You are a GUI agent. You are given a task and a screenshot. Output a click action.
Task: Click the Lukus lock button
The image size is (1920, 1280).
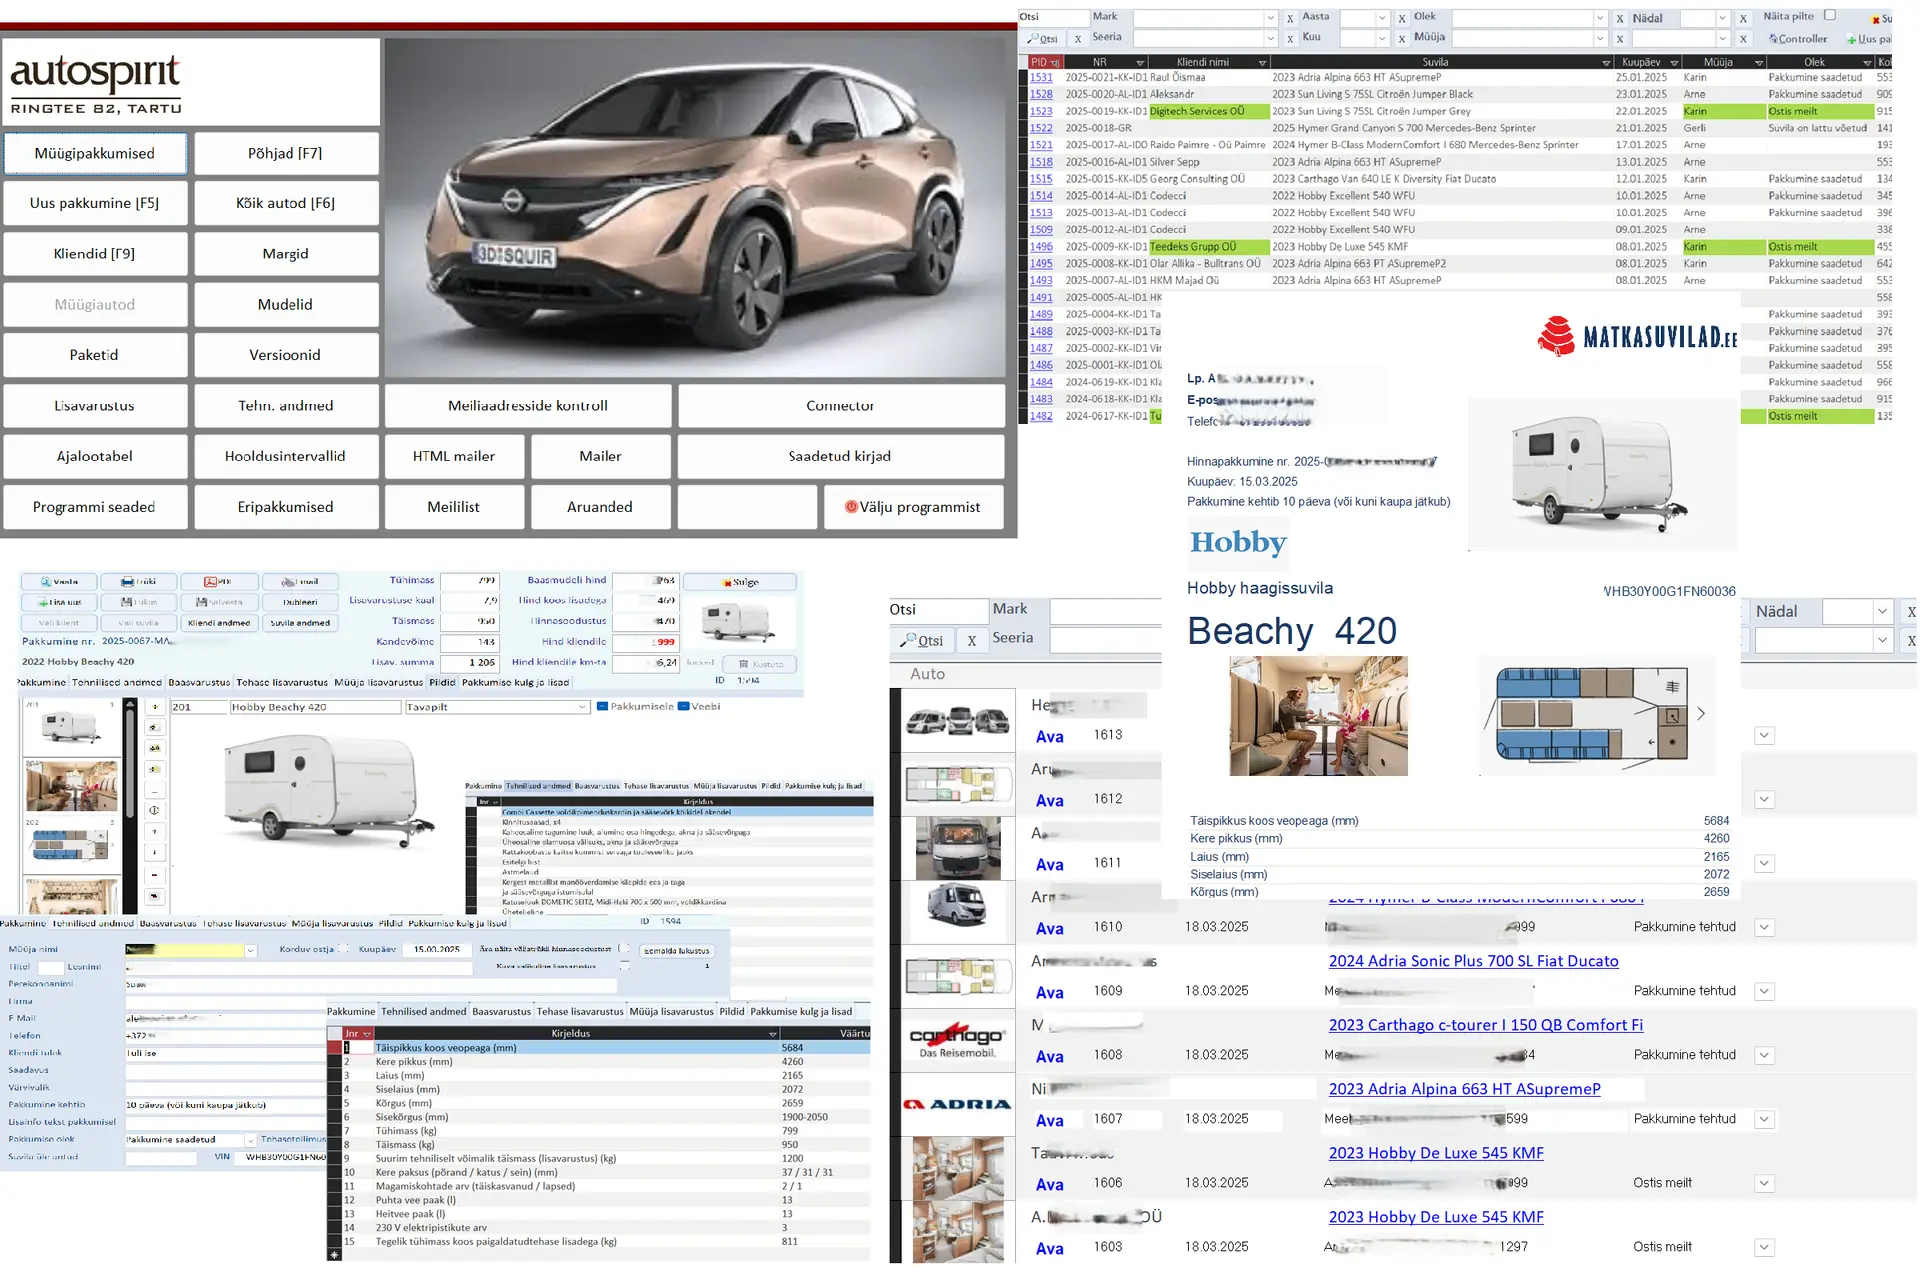point(139,602)
